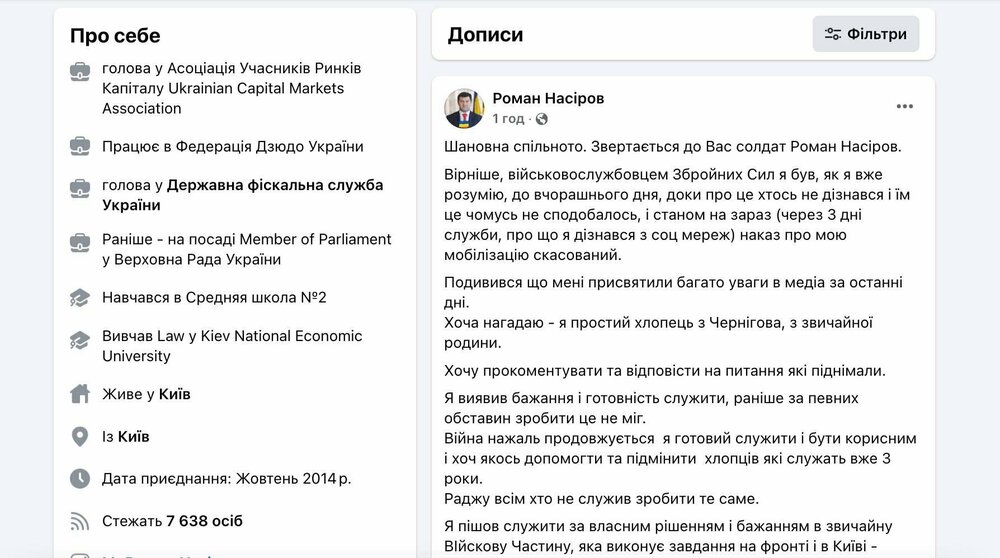Click the briefcase icon beside Державна фіскальна служба

80,186
